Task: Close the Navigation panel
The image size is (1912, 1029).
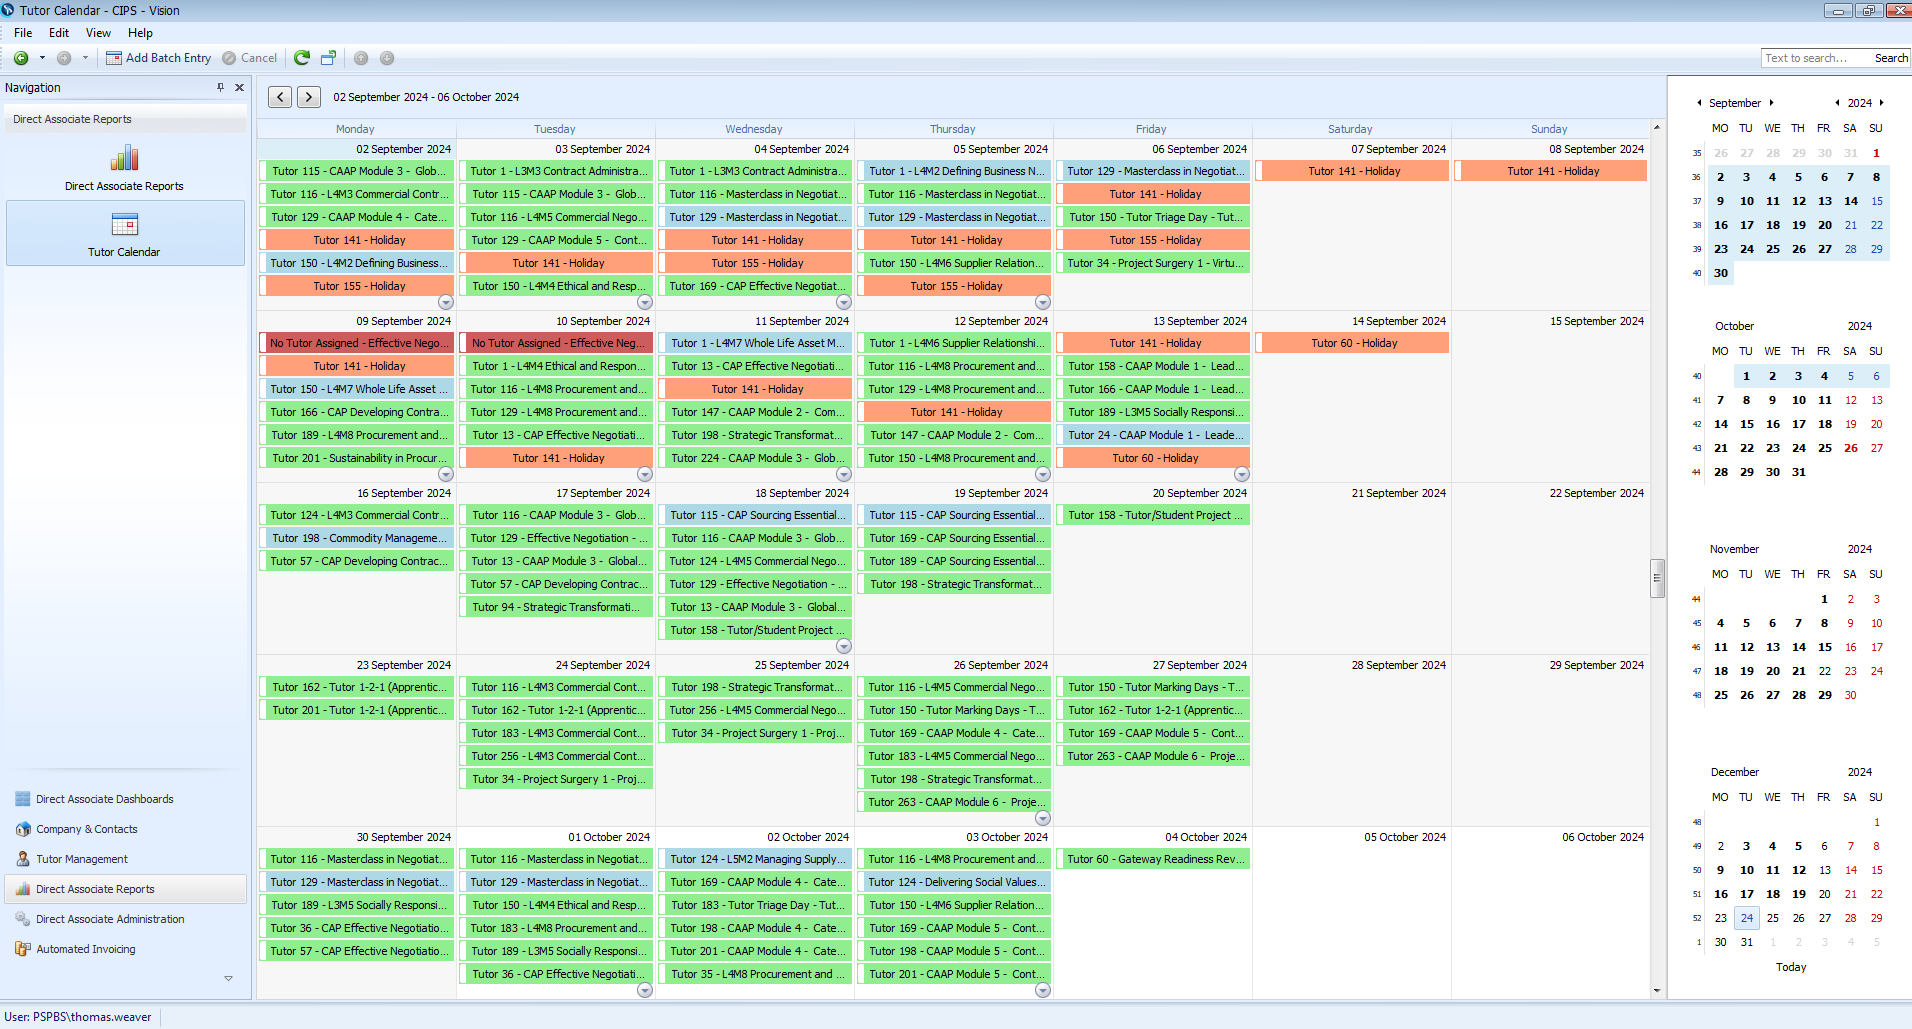Action: click(239, 88)
